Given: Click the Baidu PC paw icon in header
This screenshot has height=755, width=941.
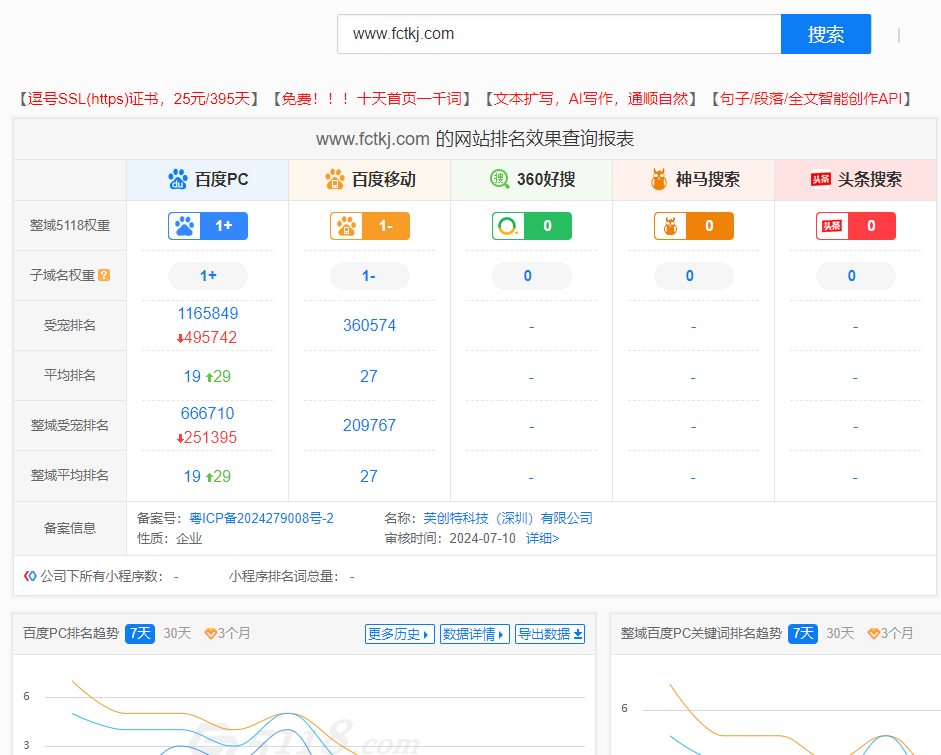Looking at the screenshot, I should 178,179.
